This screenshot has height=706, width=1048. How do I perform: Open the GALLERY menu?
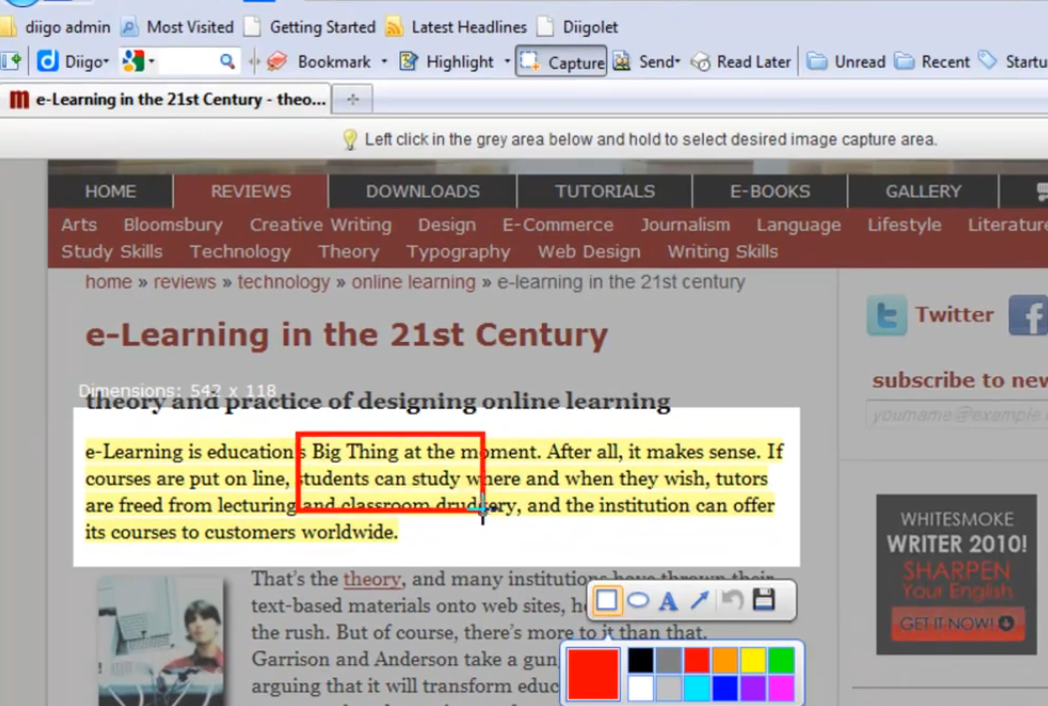tap(923, 191)
